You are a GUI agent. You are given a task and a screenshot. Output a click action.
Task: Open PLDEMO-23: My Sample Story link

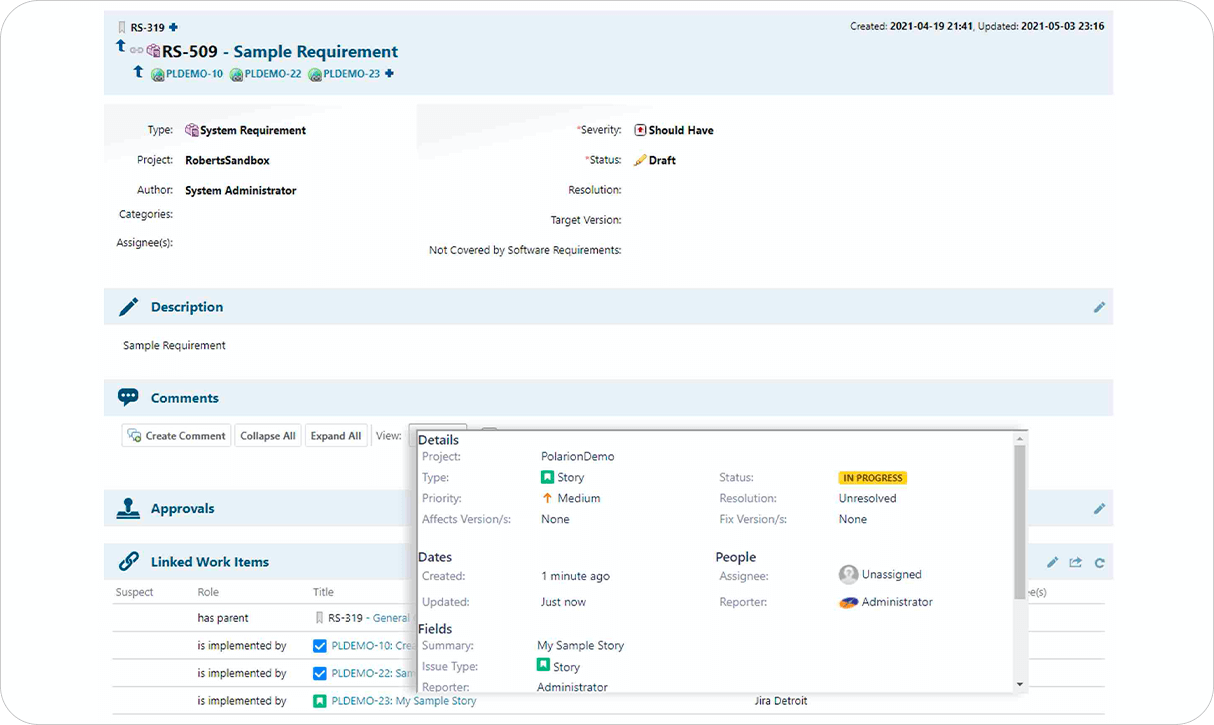tap(404, 701)
